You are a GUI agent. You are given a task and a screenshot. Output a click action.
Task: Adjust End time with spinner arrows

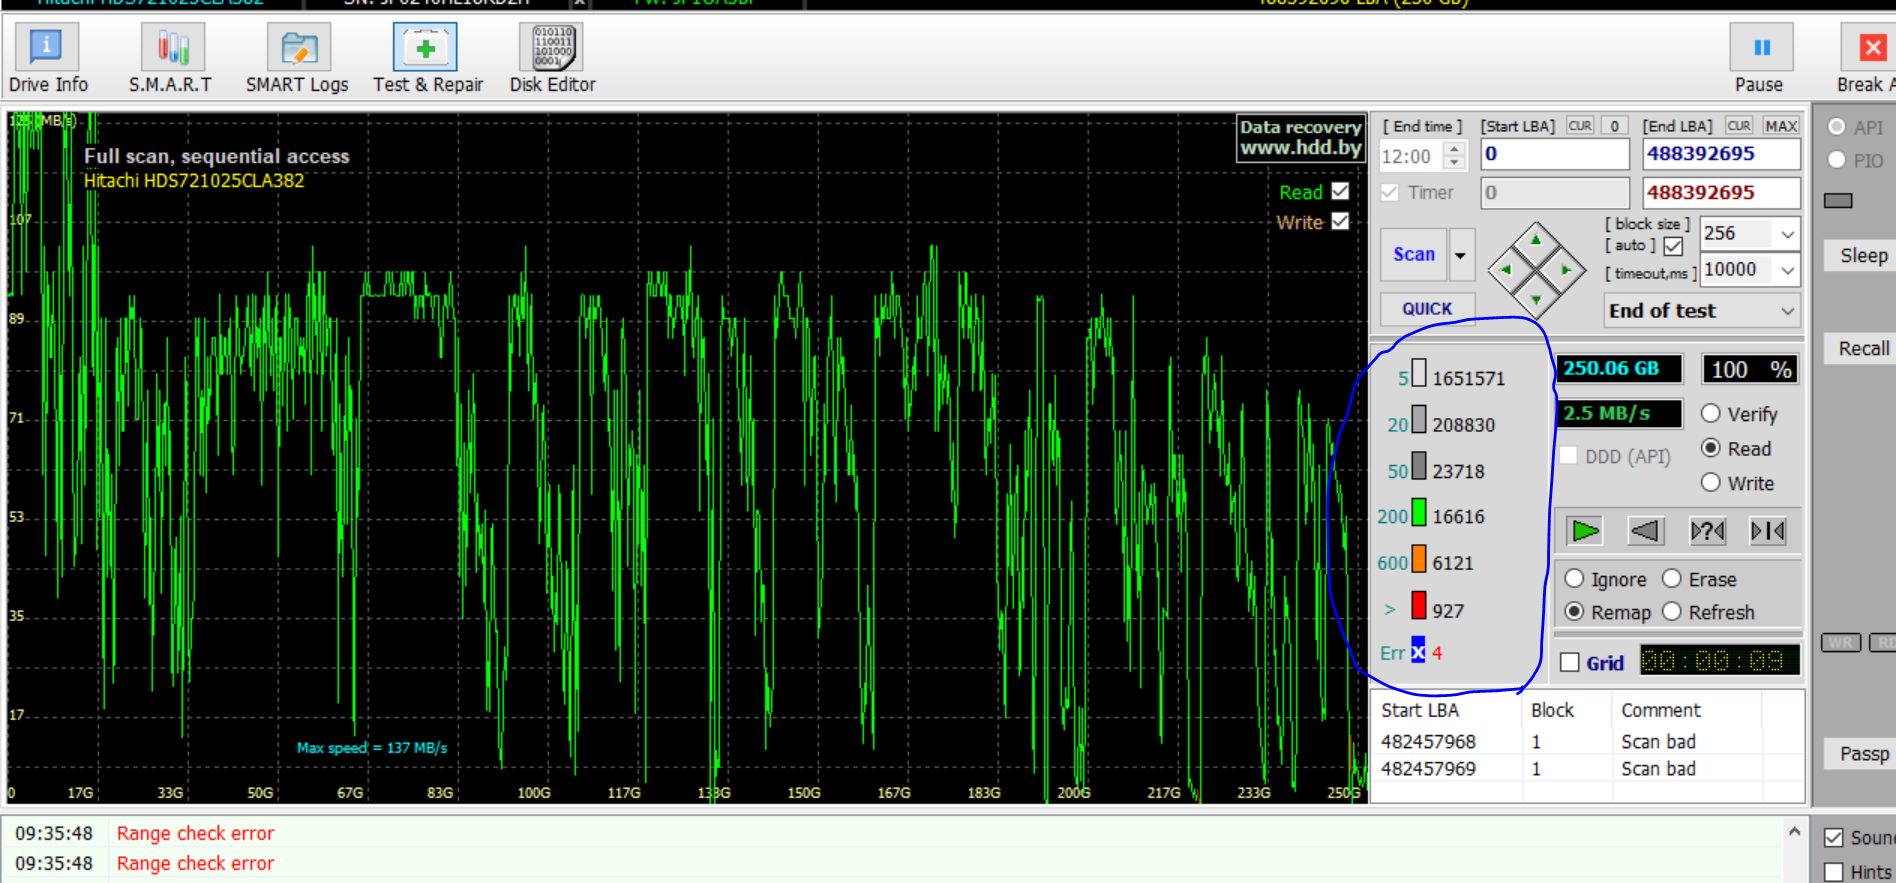click(1456, 155)
